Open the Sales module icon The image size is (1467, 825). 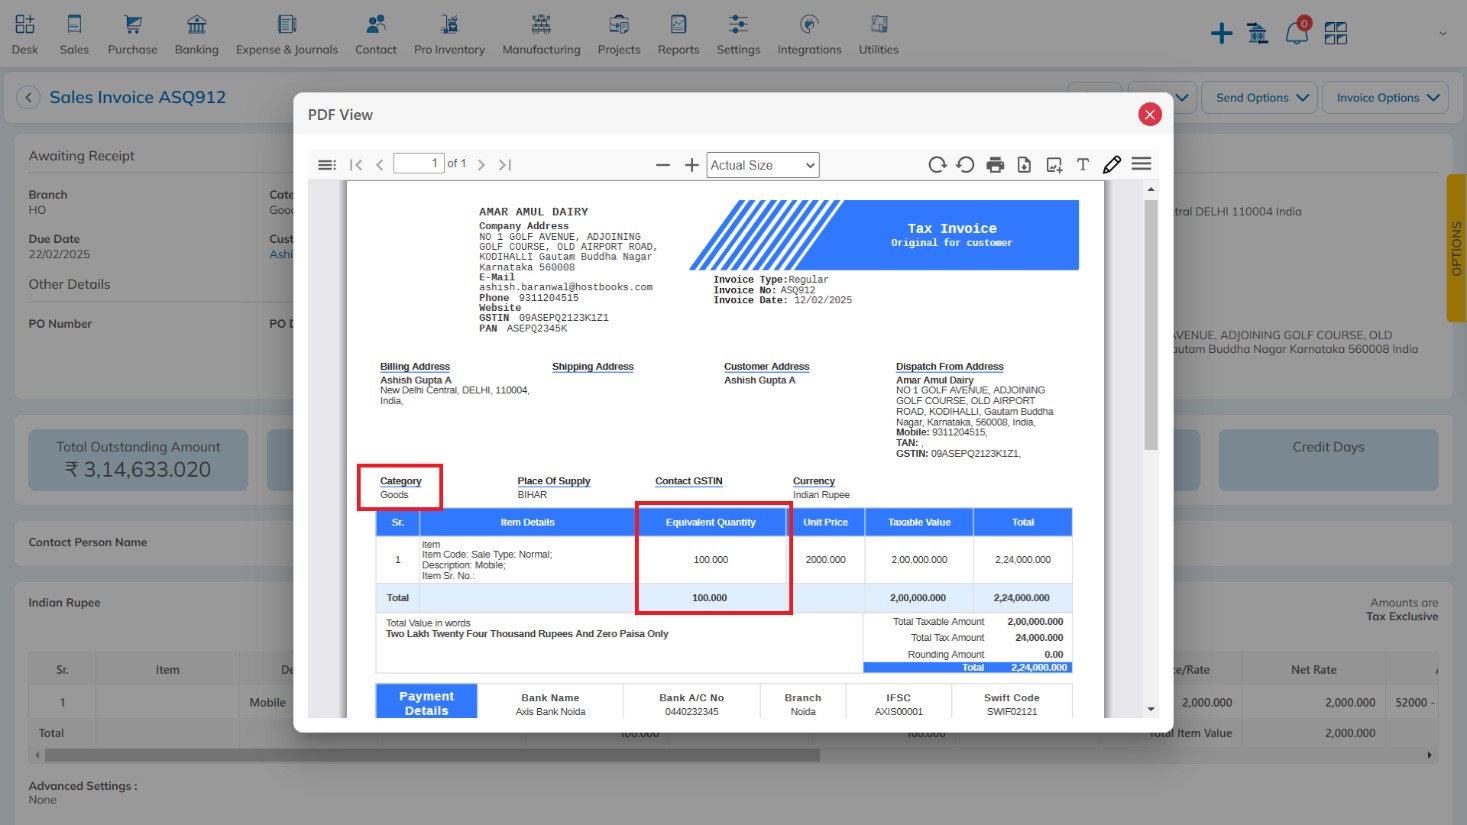[x=74, y=34]
